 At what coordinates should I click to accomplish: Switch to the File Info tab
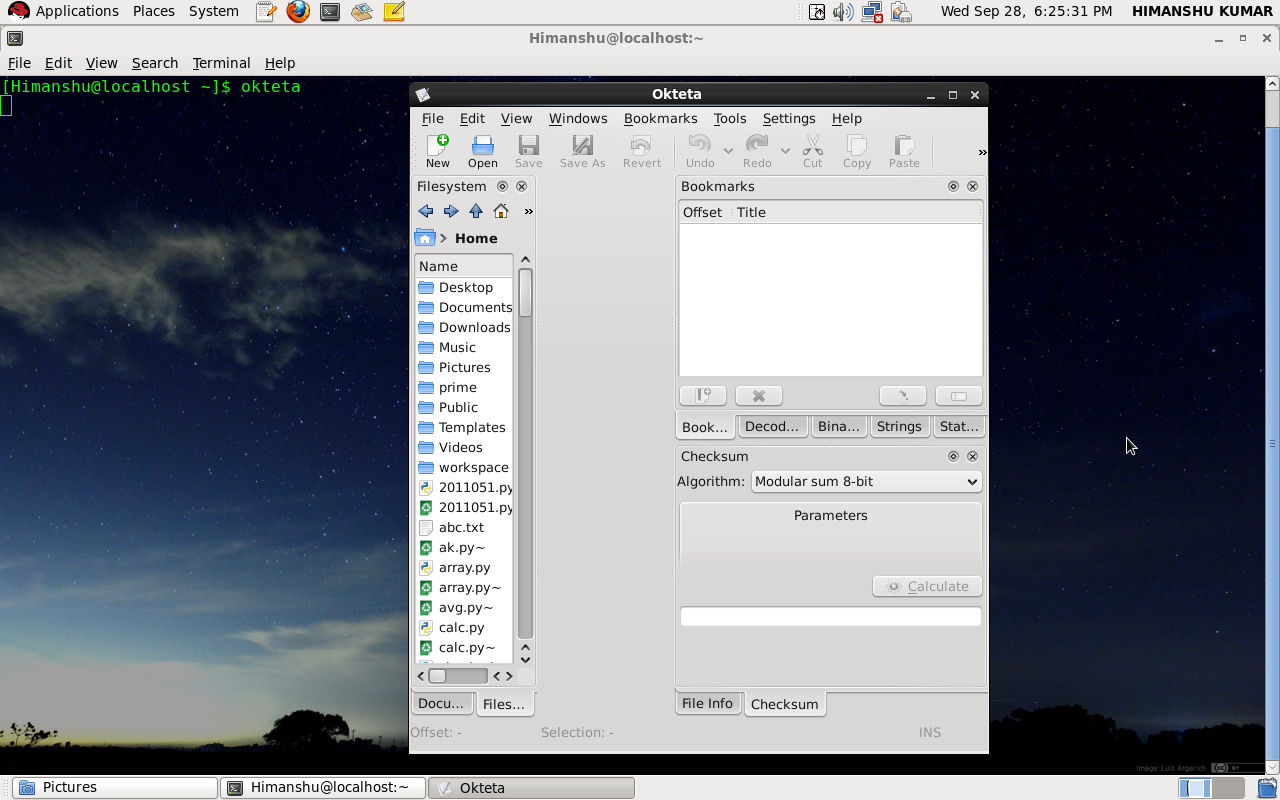point(707,703)
